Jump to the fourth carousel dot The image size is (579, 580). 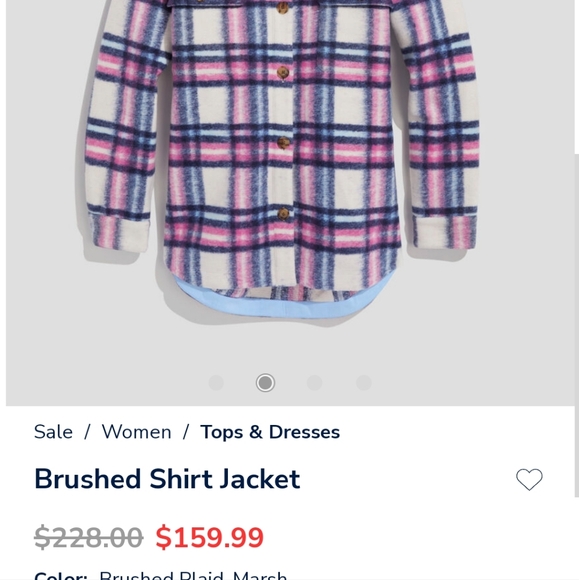click(364, 382)
